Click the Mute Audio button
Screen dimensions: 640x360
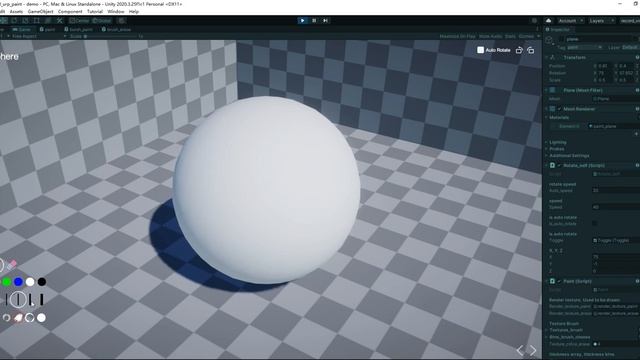coord(490,36)
